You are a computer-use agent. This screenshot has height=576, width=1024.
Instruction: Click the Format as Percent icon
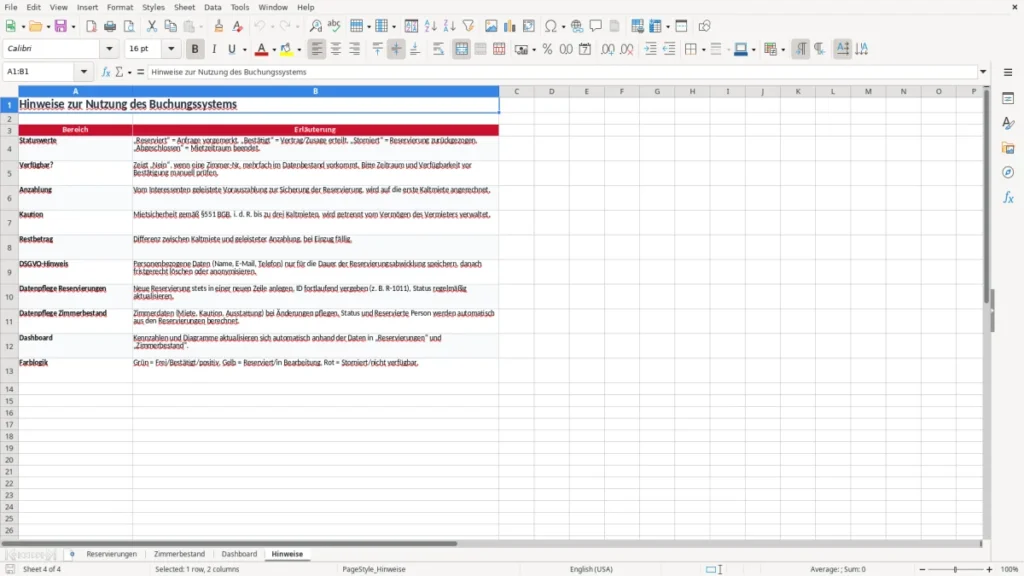coord(547,49)
